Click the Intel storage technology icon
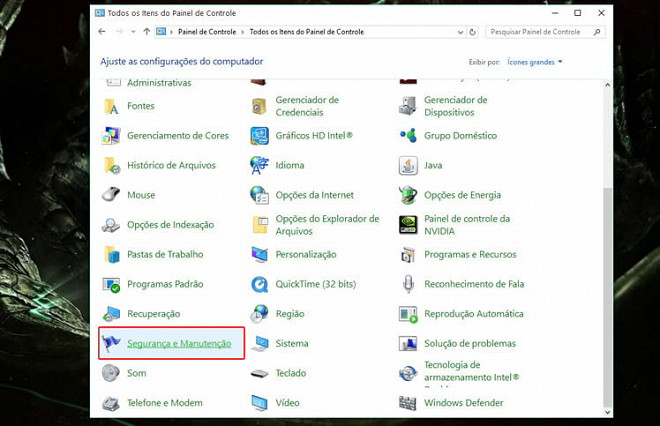660x426 pixels. 408,373
